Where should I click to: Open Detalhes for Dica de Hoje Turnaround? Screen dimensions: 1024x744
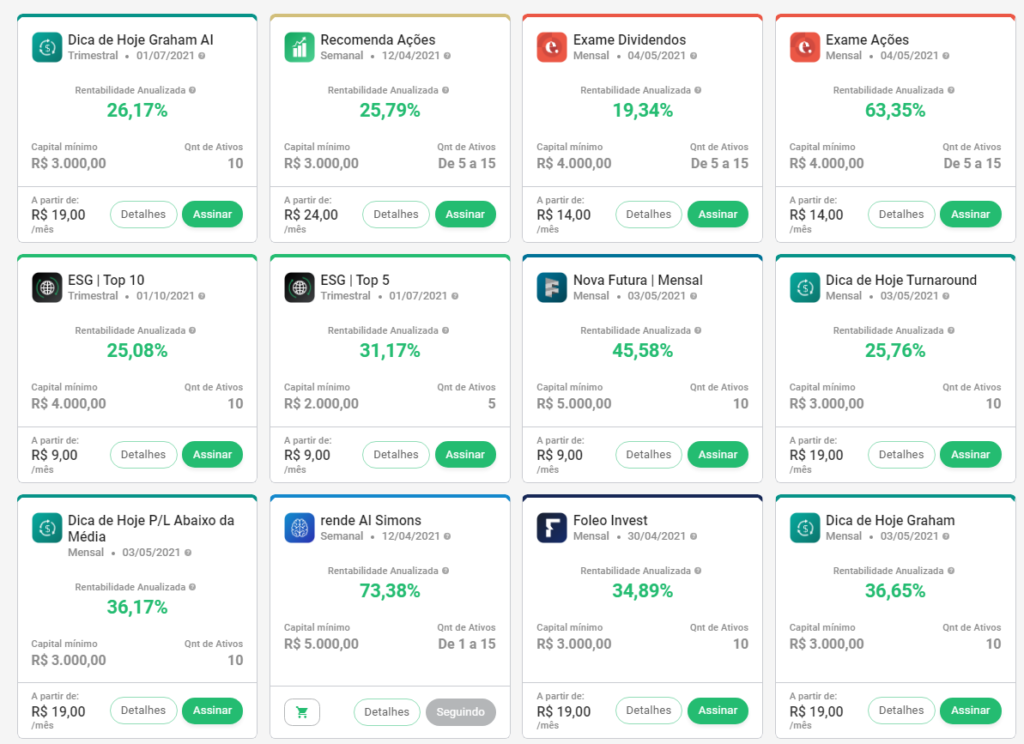pyautogui.click(x=901, y=454)
